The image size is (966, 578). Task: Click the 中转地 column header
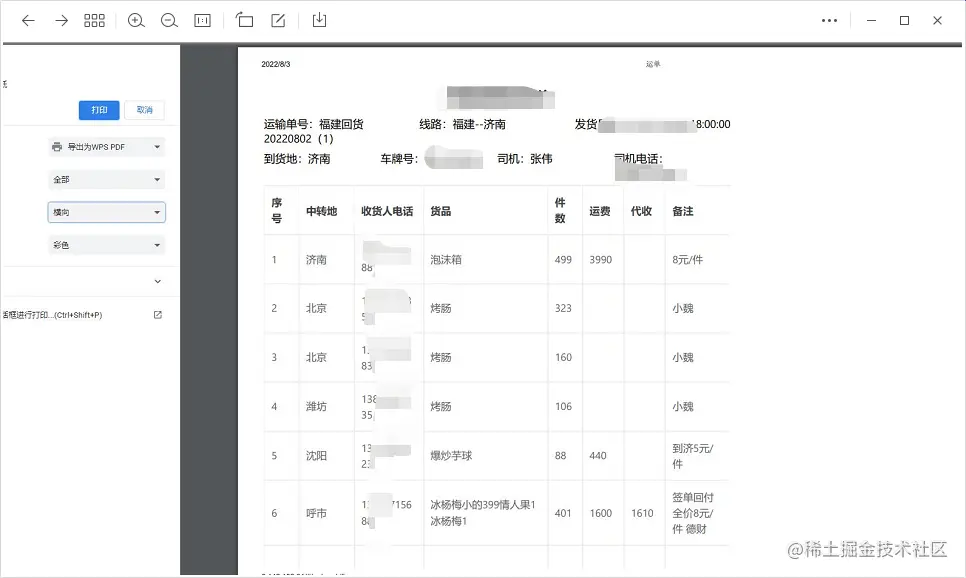click(322, 211)
